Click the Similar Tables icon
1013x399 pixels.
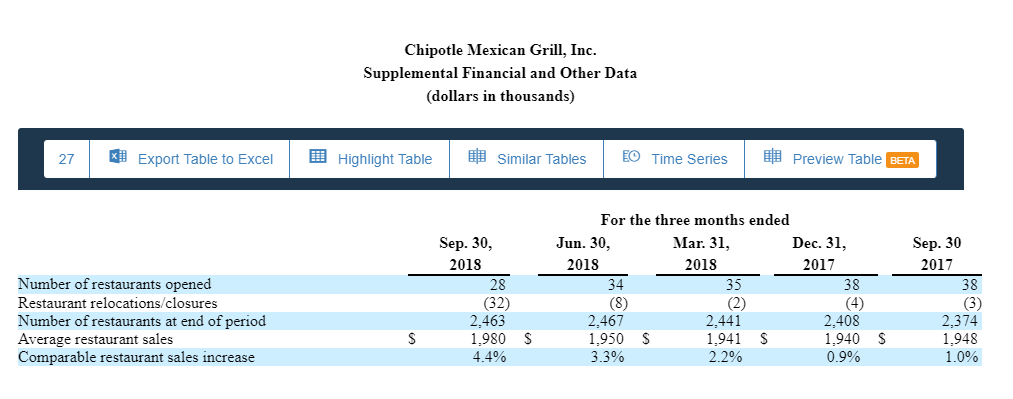pos(476,159)
